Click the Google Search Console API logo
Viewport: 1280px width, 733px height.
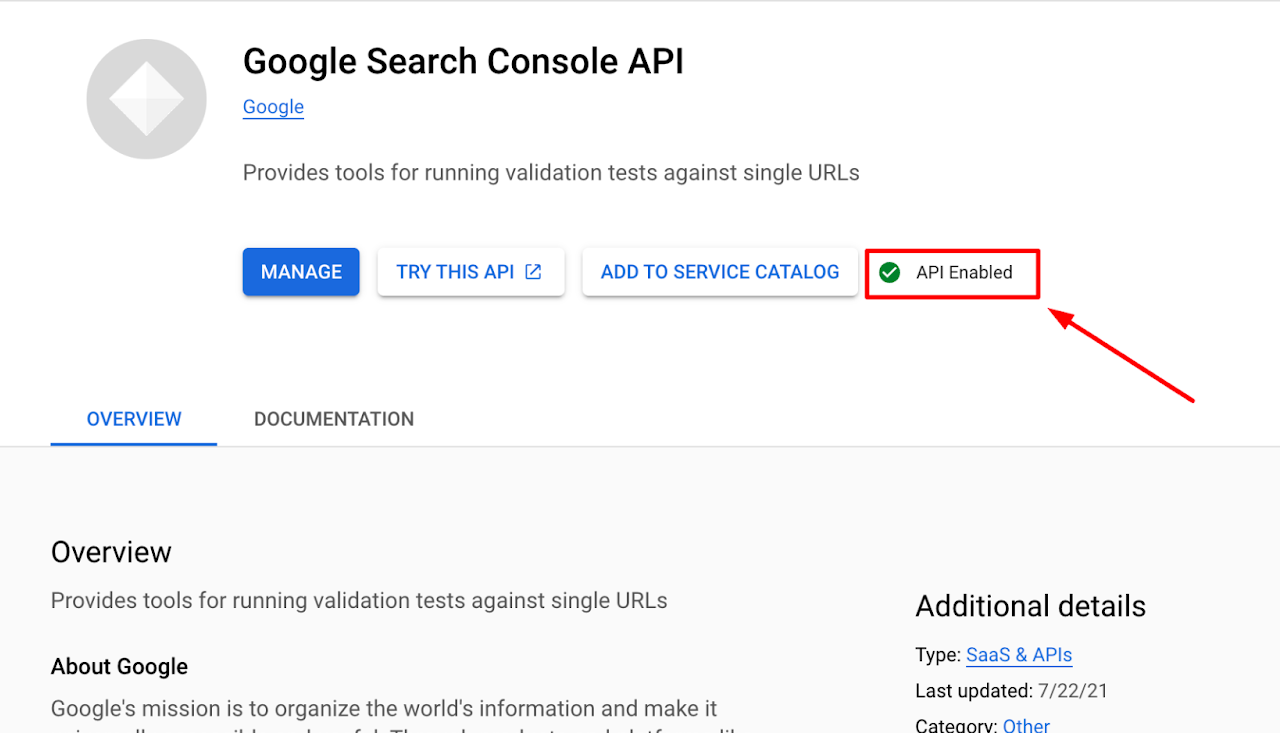pyautogui.click(x=147, y=99)
